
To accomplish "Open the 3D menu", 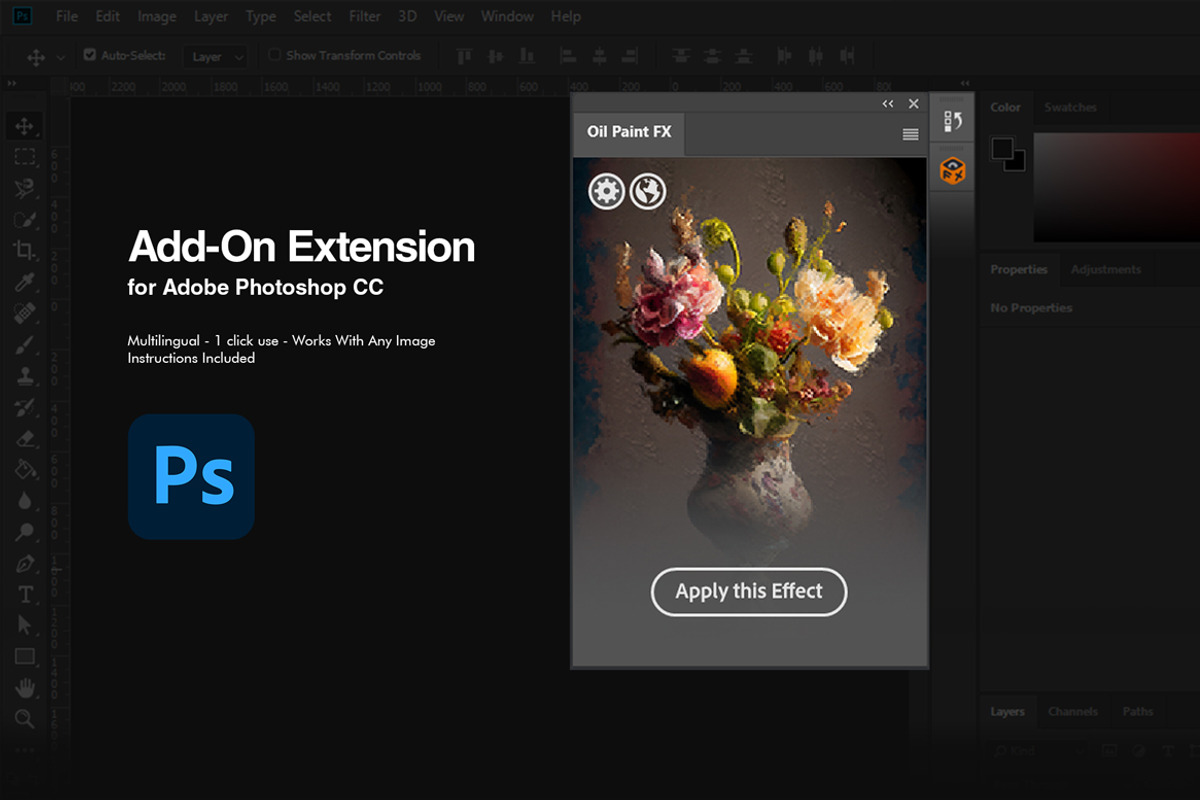I will (407, 16).
